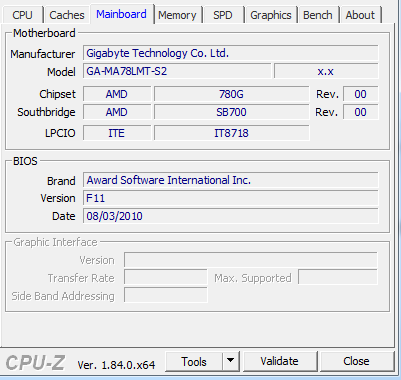Click the model revision field x.x
Viewport: 401px width, 380px height.
click(326, 71)
